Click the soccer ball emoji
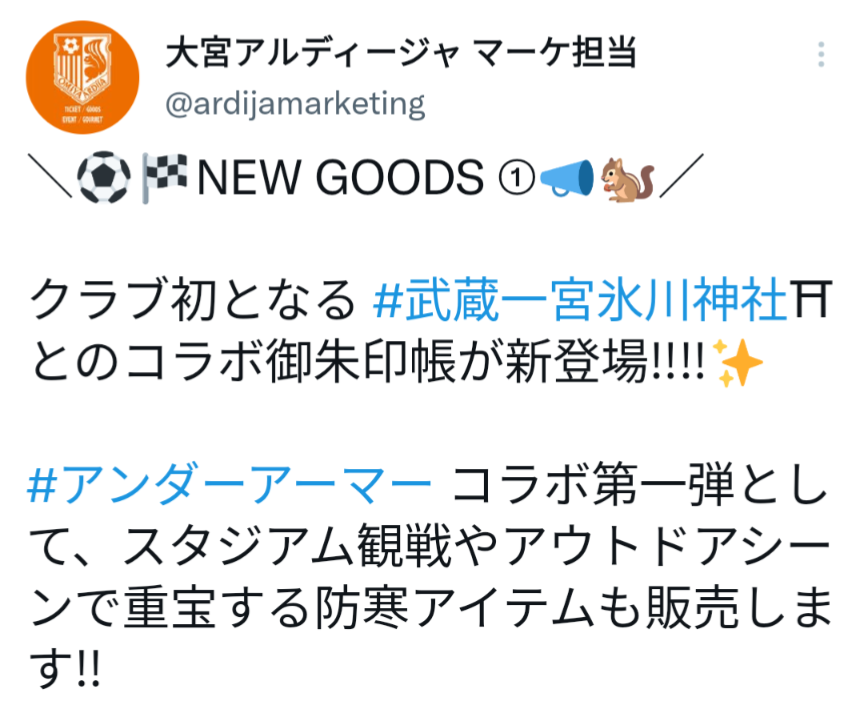 (x=103, y=177)
